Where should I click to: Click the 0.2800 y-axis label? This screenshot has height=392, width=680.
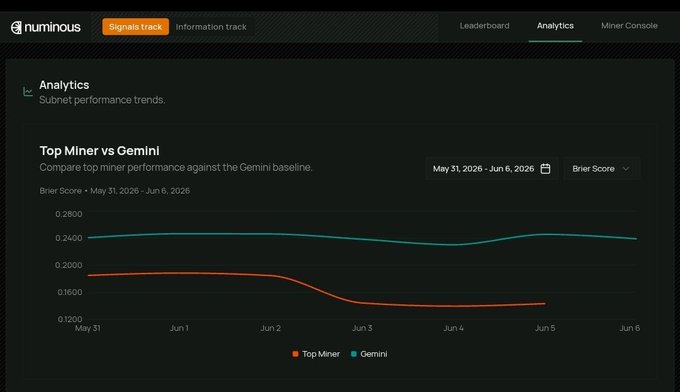(x=69, y=214)
